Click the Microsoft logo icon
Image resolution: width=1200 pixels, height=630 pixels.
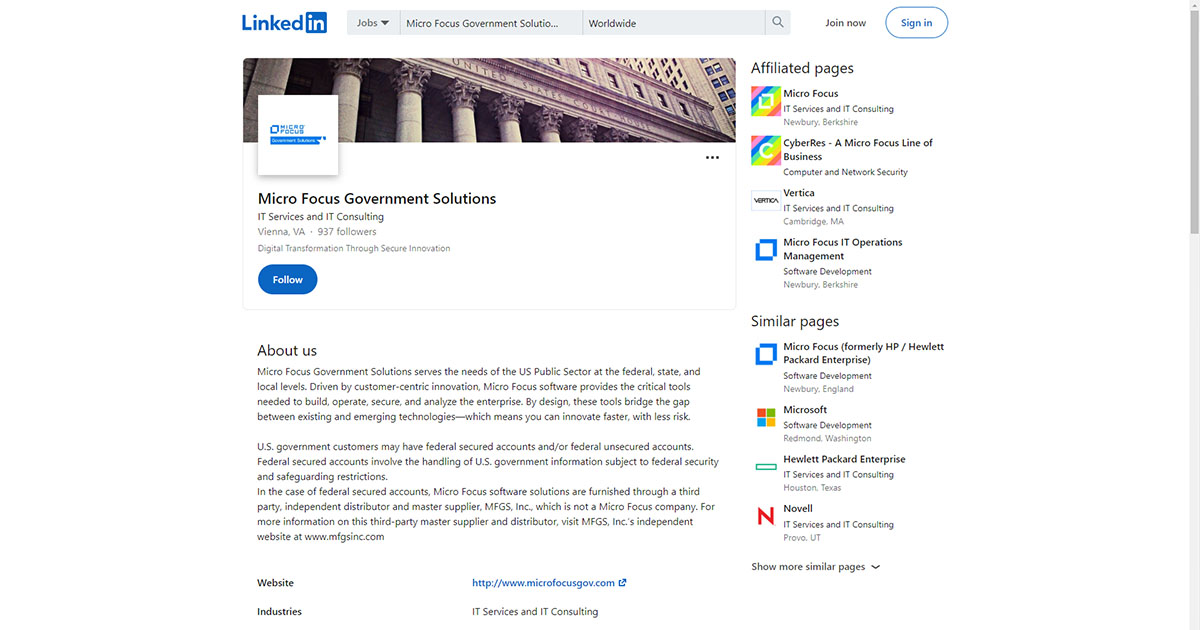(x=766, y=417)
